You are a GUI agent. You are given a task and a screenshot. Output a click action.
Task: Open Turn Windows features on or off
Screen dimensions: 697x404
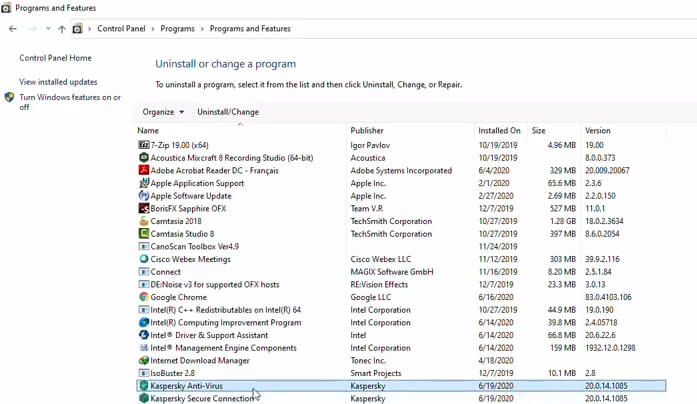70,102
